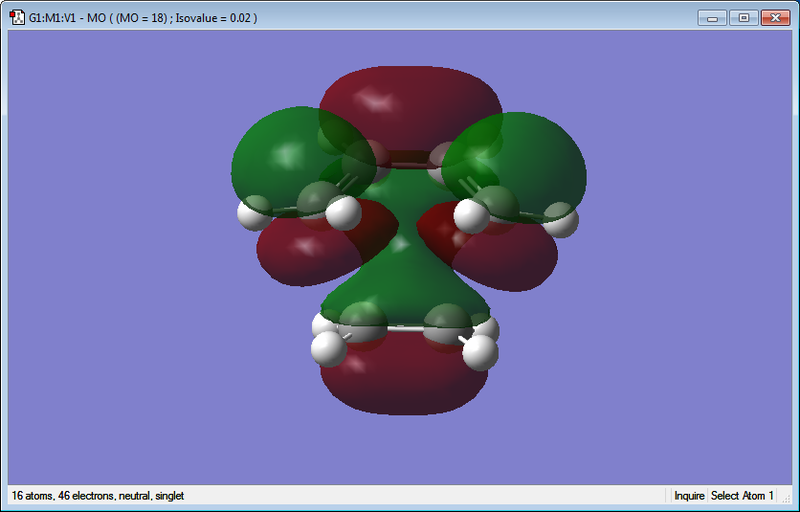Viewport: 800px width, 512px height.
Task: Click the bond between the bottom carbon atoms
Action: click(x=406, y=328)
